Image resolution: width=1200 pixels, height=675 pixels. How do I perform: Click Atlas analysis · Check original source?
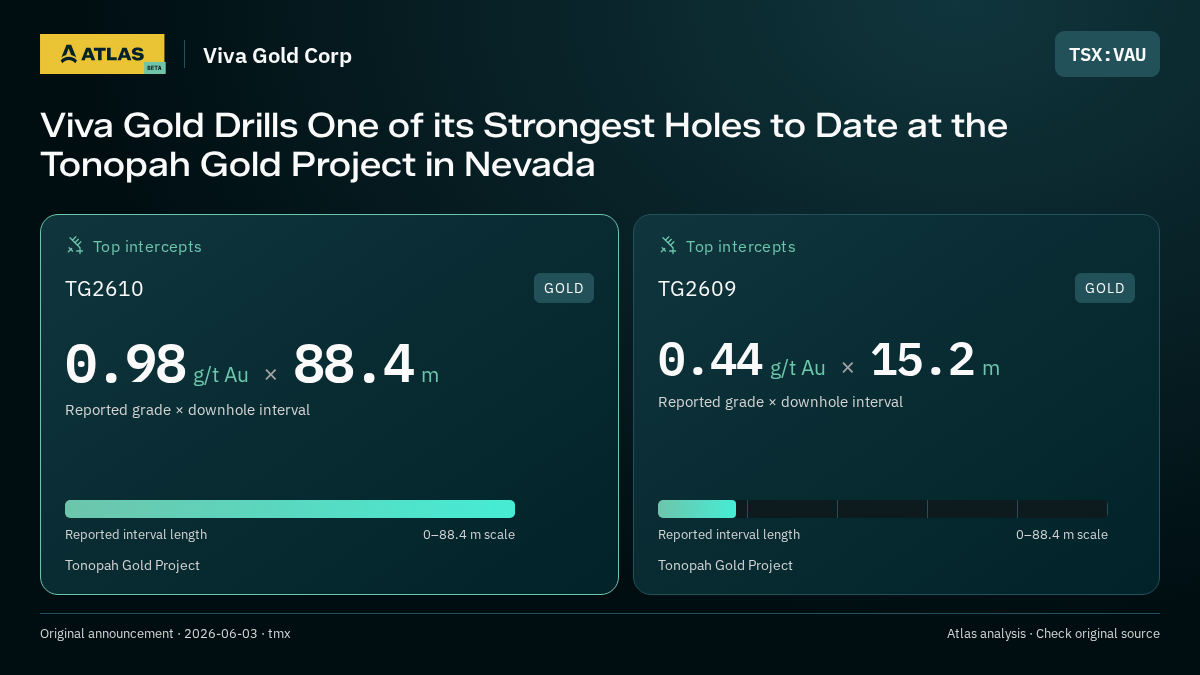tap(1053, 634)
